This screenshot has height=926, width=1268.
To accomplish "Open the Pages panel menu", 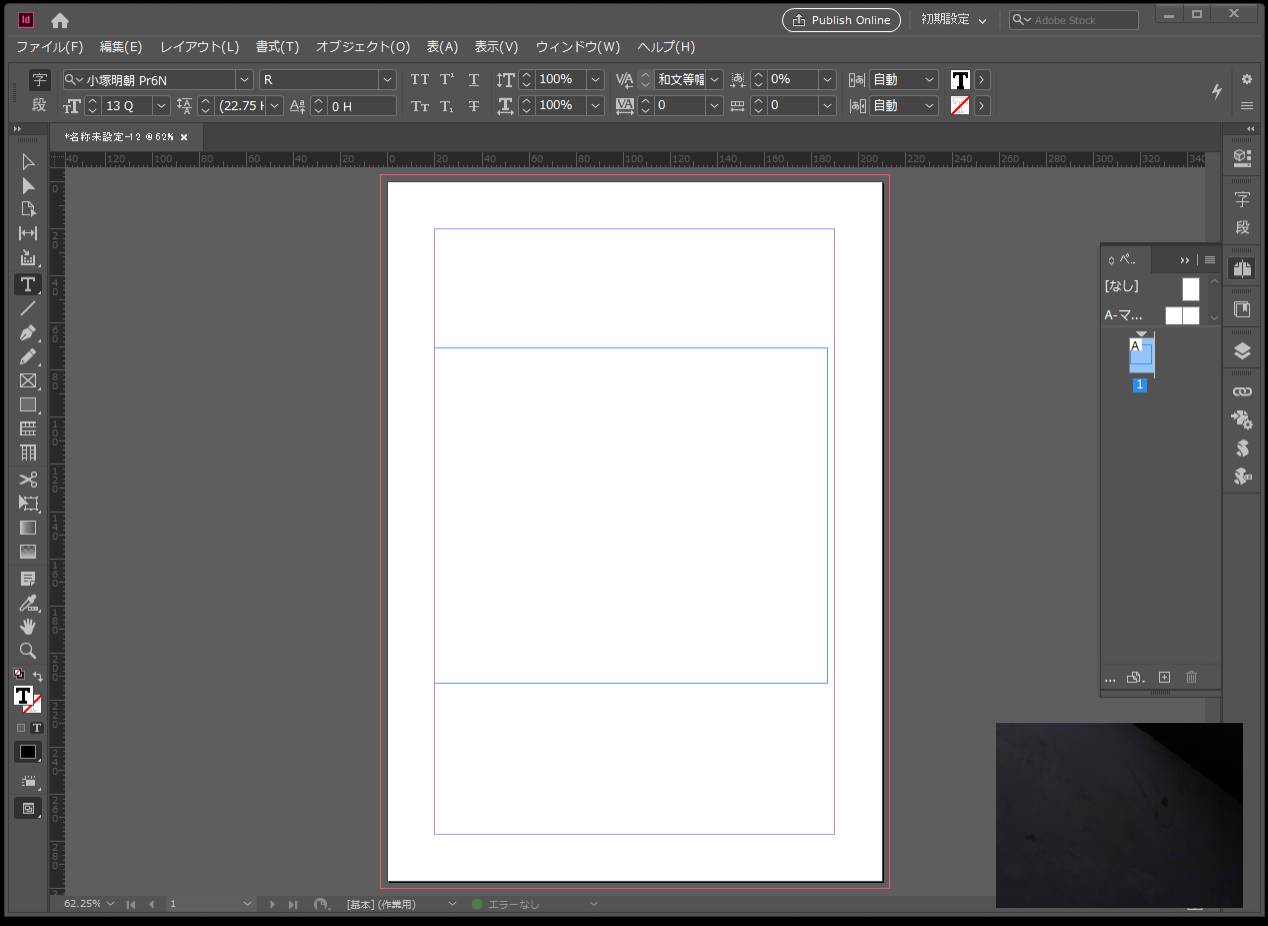I will coord(1209,260).
